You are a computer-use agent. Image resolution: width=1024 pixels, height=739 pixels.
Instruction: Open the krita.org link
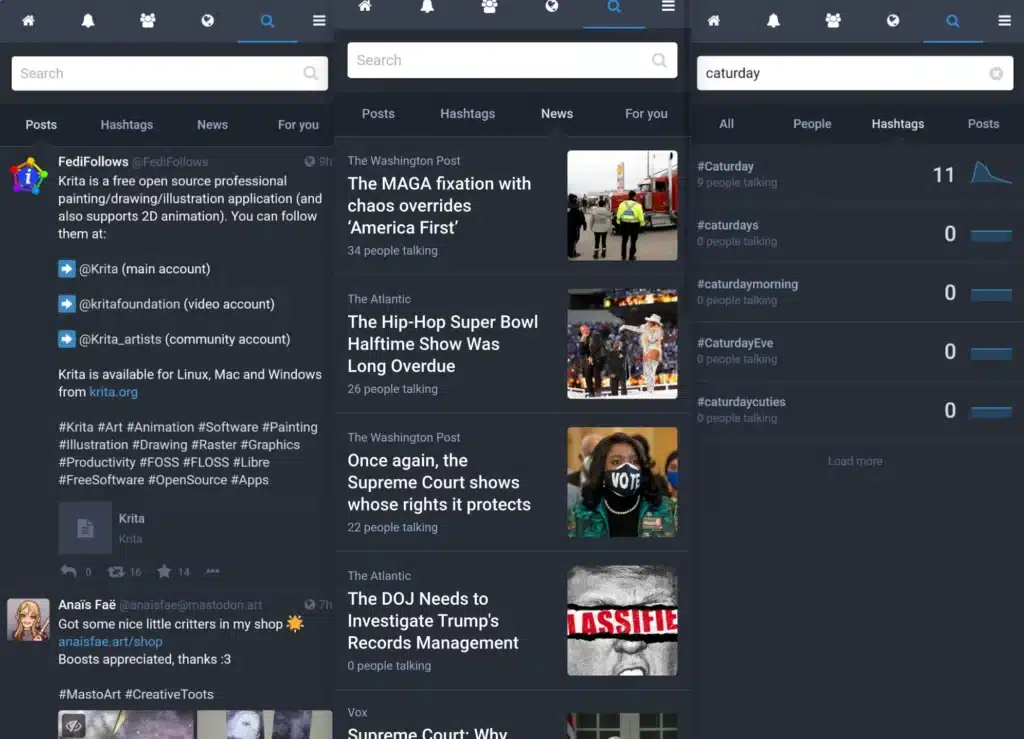click(114, 392)
